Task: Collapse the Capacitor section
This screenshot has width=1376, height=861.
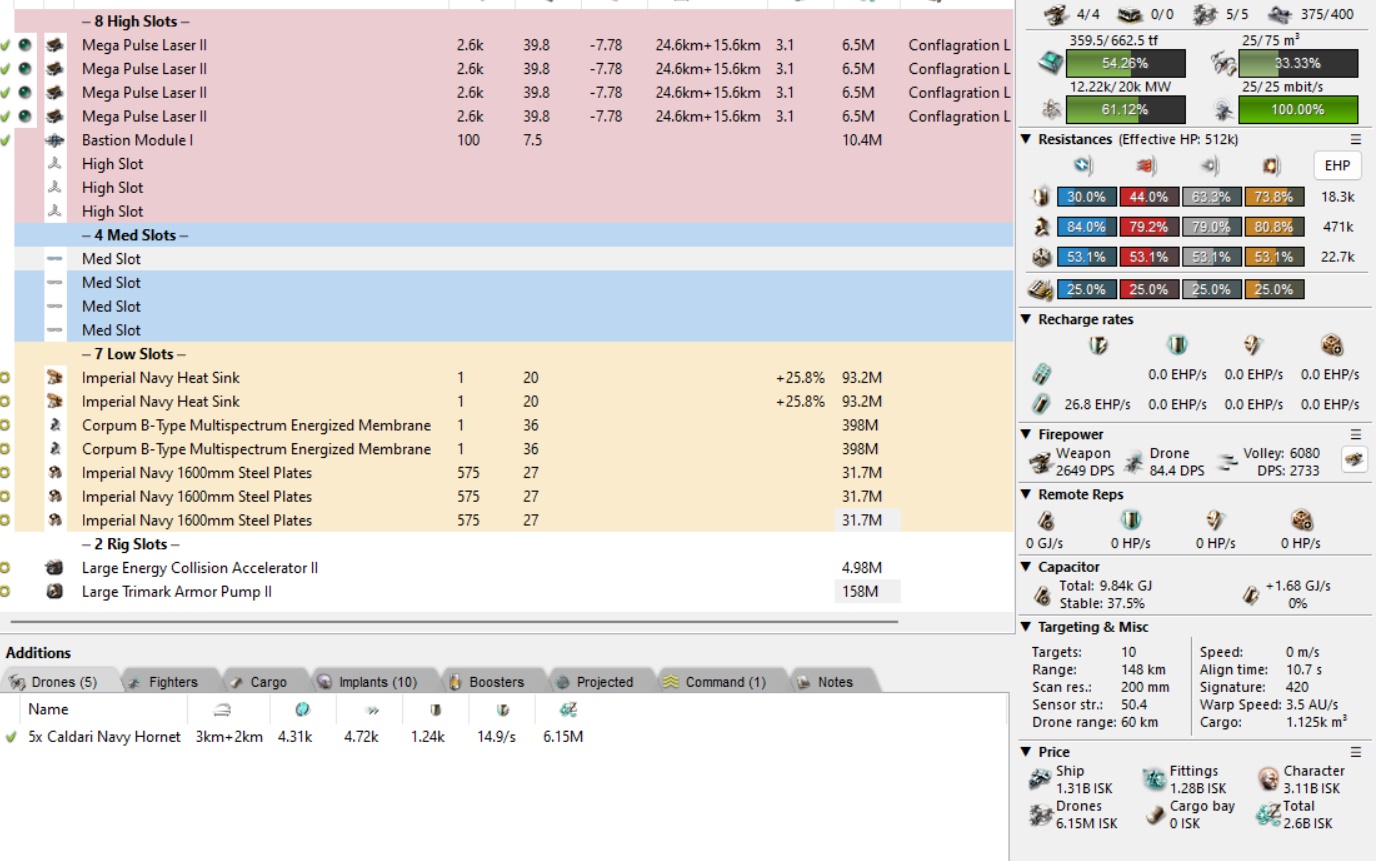Action: [x=1026, y=566]
